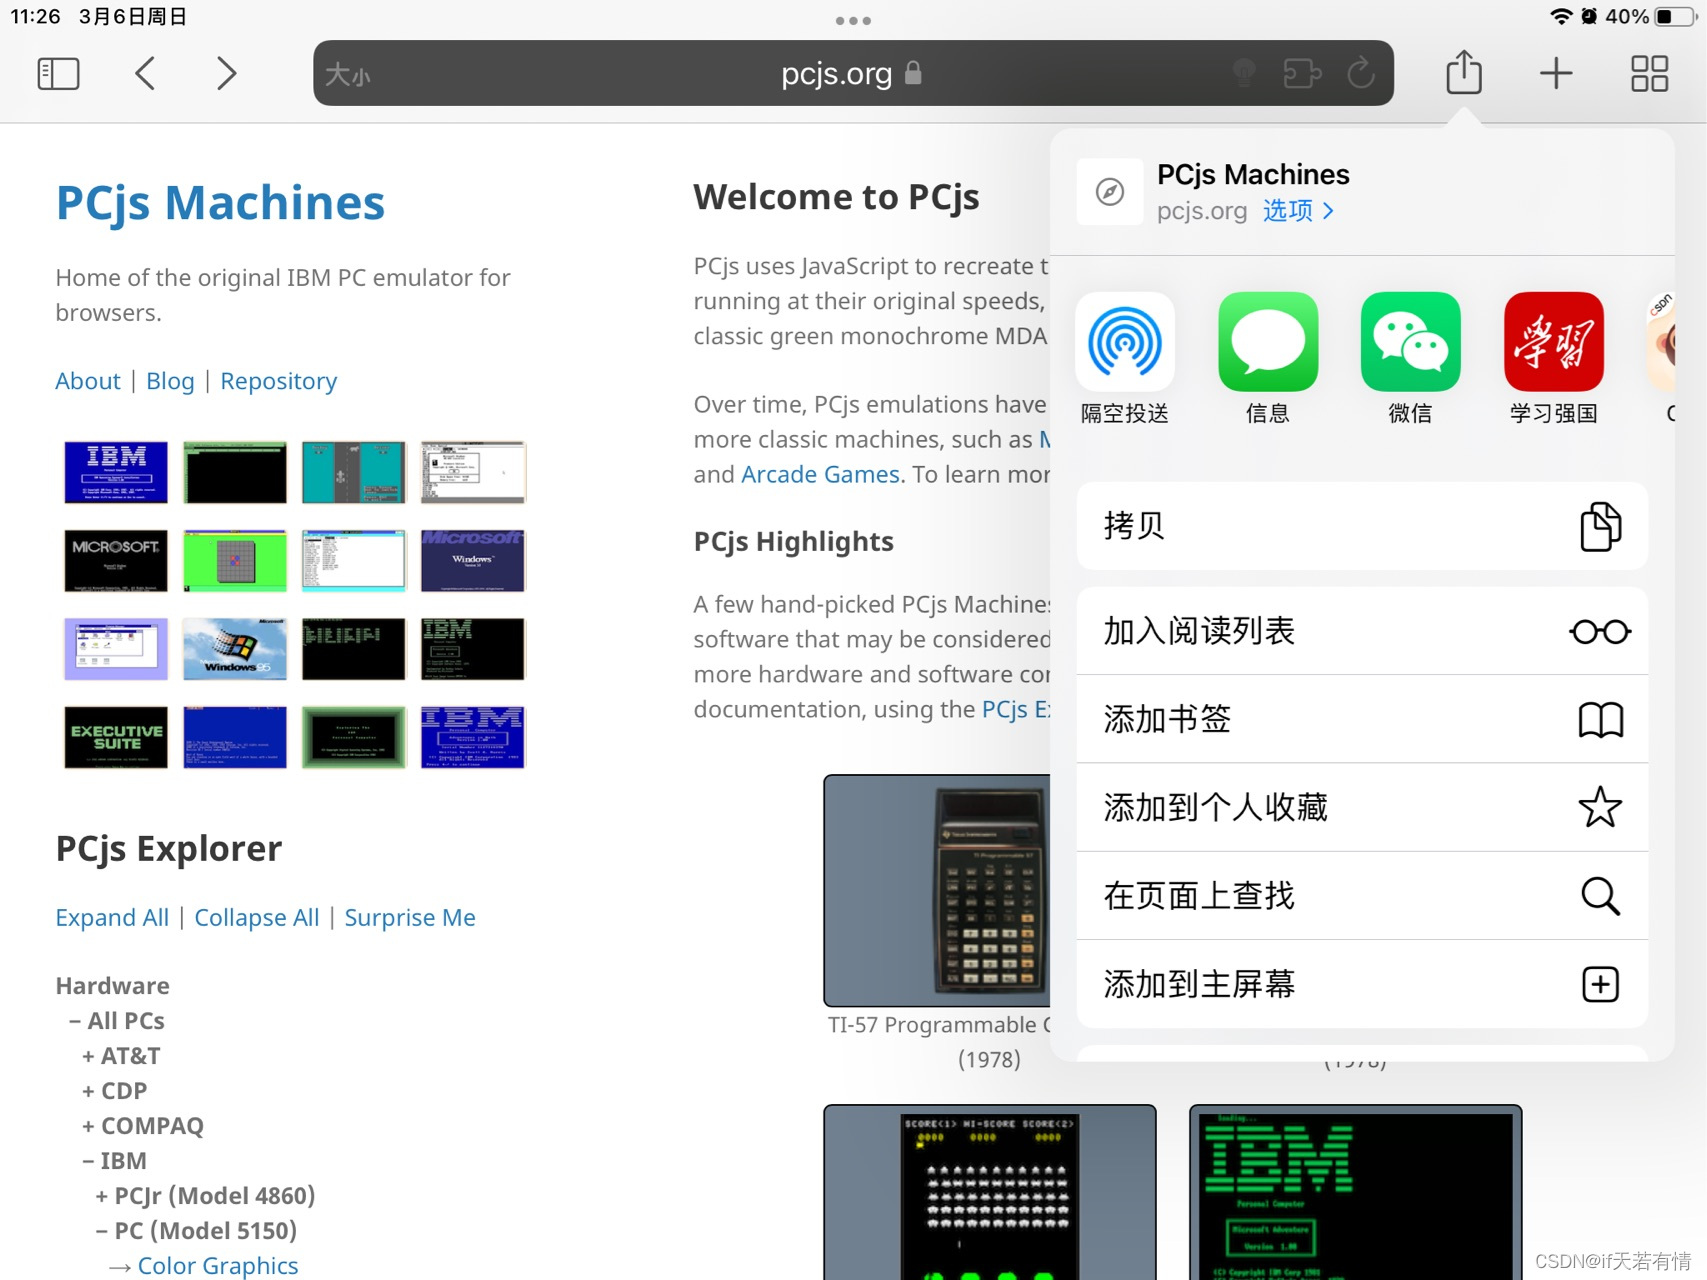Open the Color Graphics tree link
1707x1280 pixels.
[218, 1266]
